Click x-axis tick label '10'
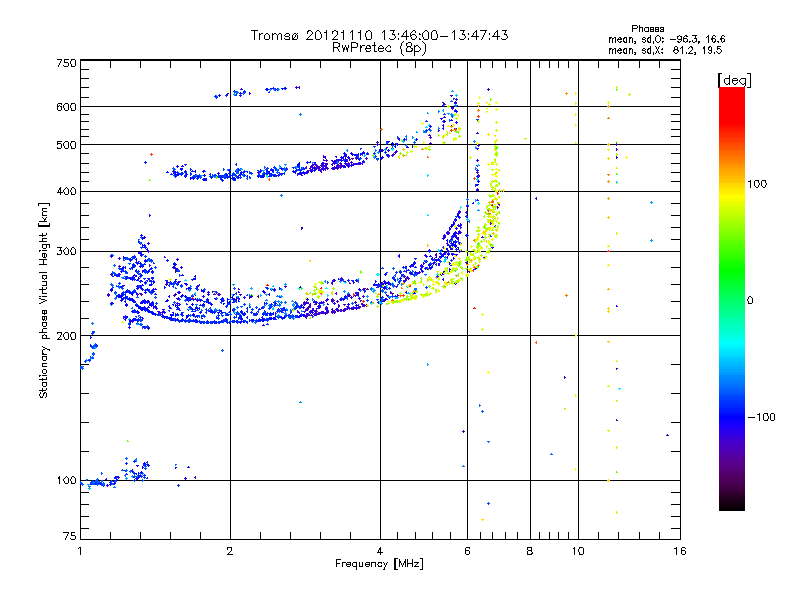The width and height of the screenshot is (800, 600). tap(578, 551)
